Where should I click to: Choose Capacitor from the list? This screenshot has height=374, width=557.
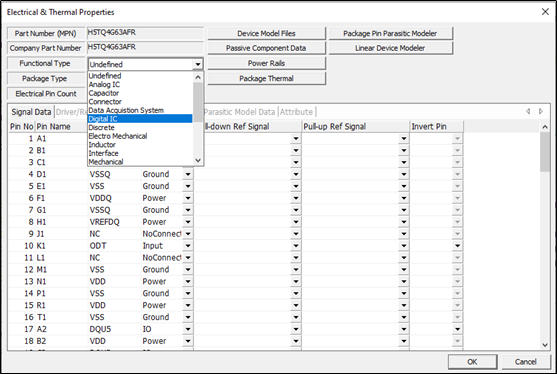(x=140, y=93)
